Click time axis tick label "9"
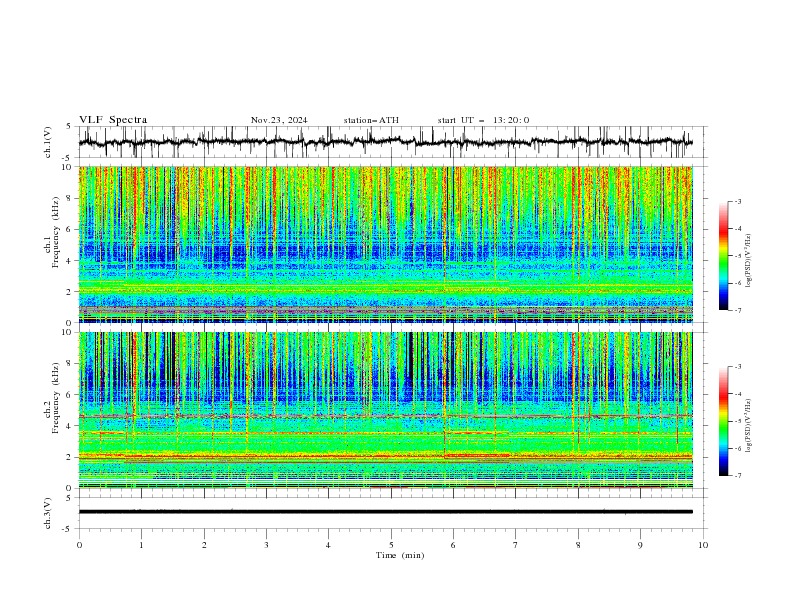 640,545
